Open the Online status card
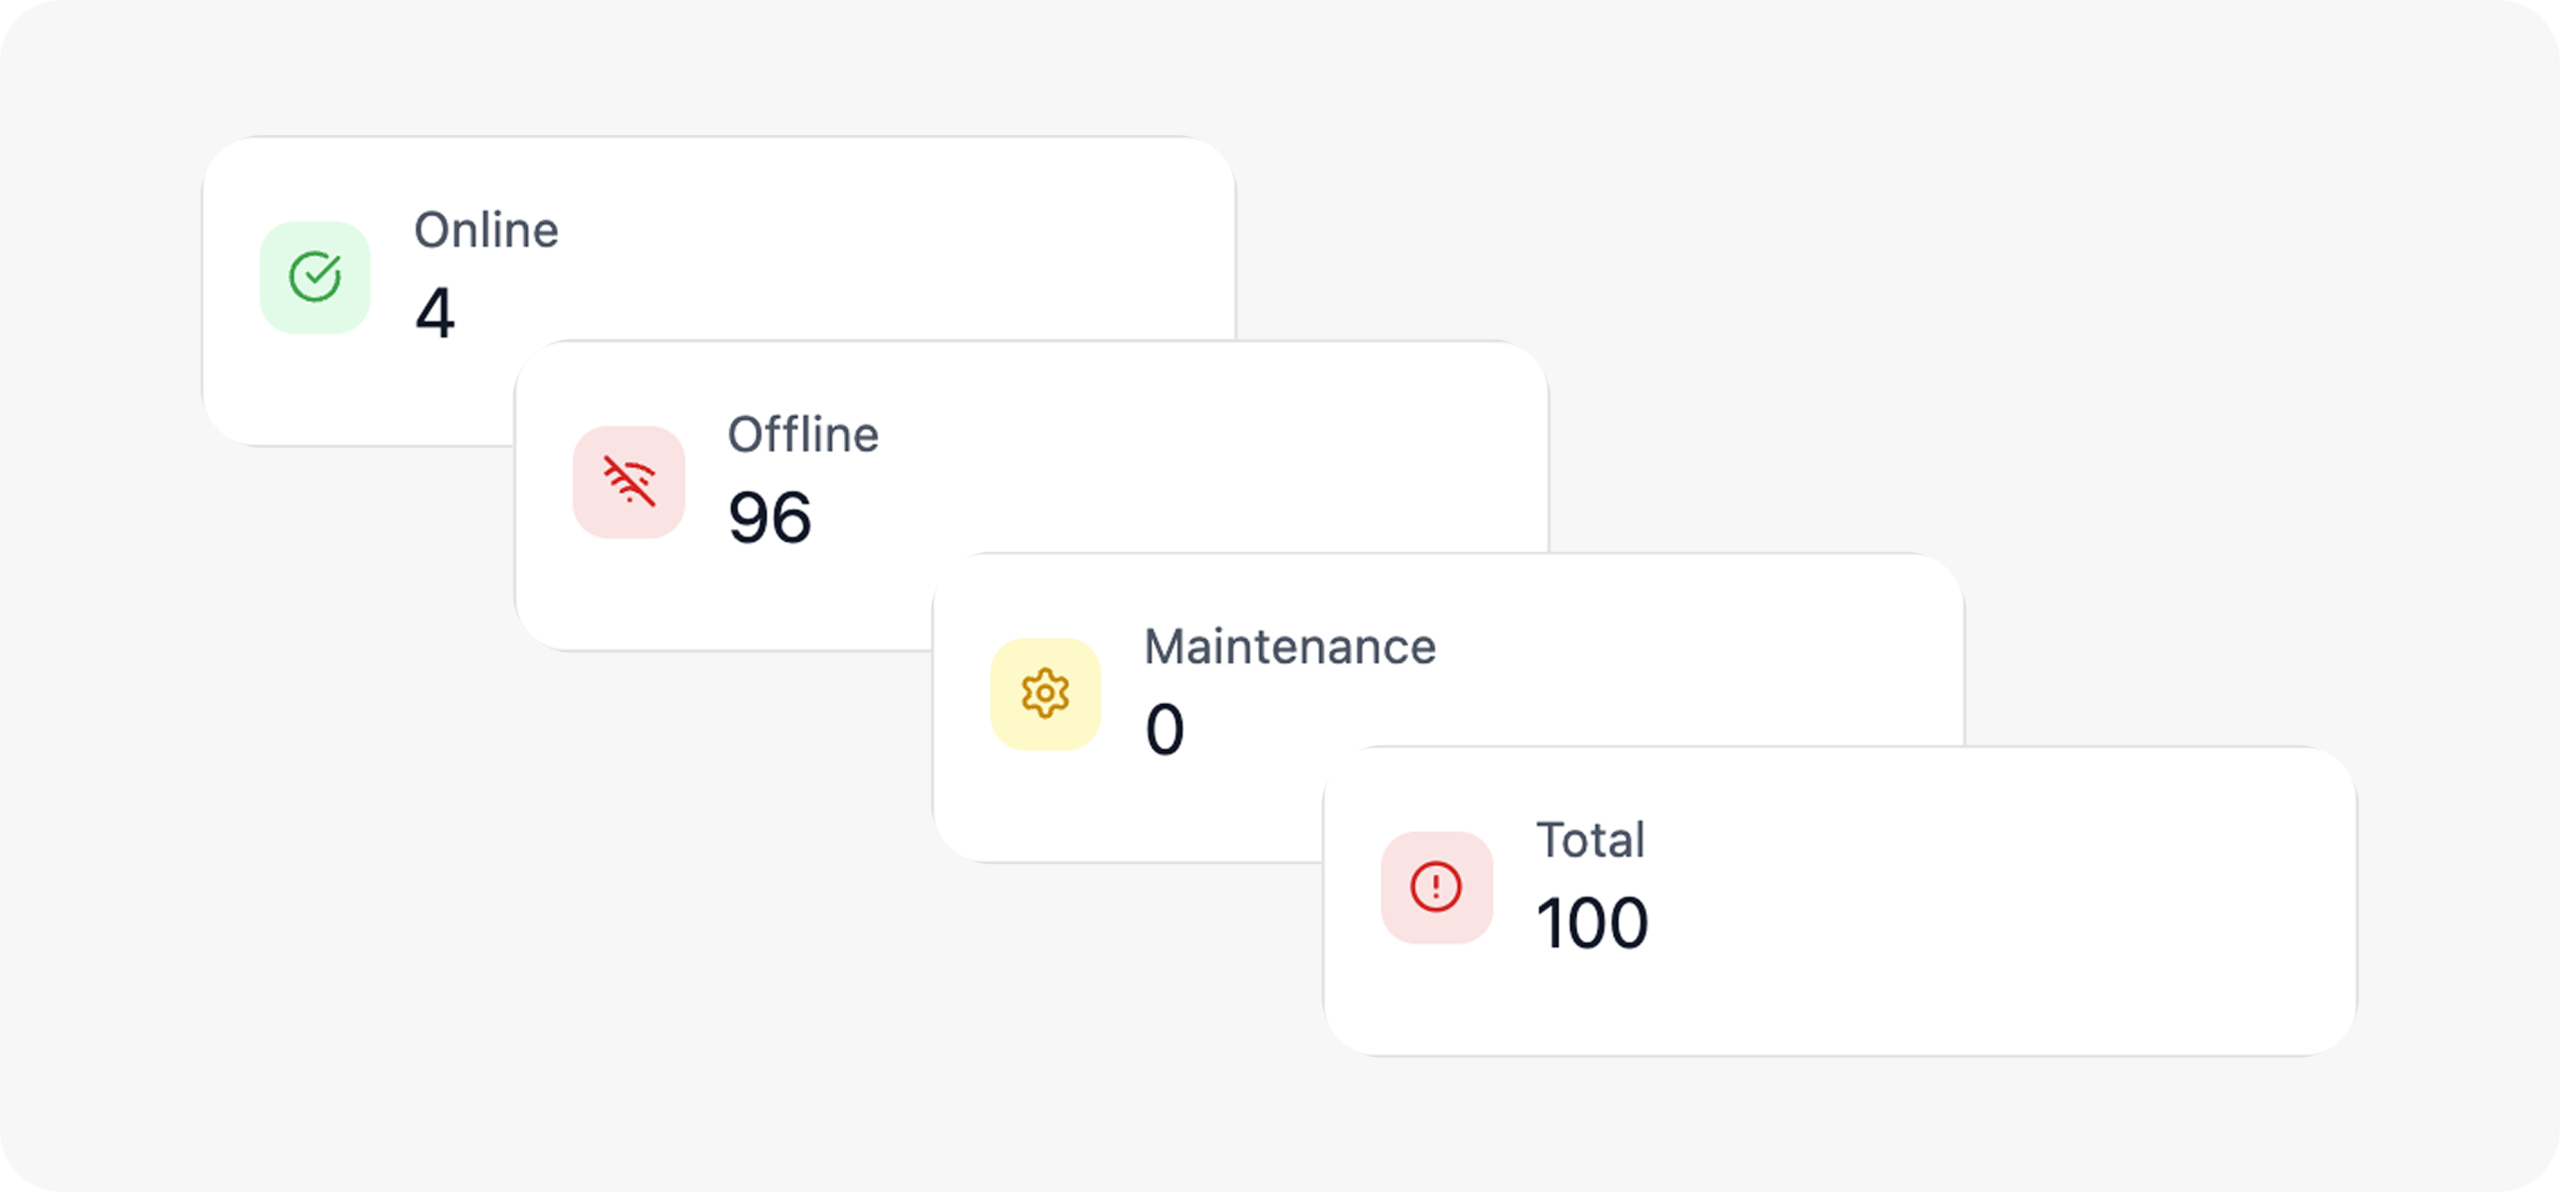The image size is (2560, 1192). pyautogui.click(x=850, y=240)
